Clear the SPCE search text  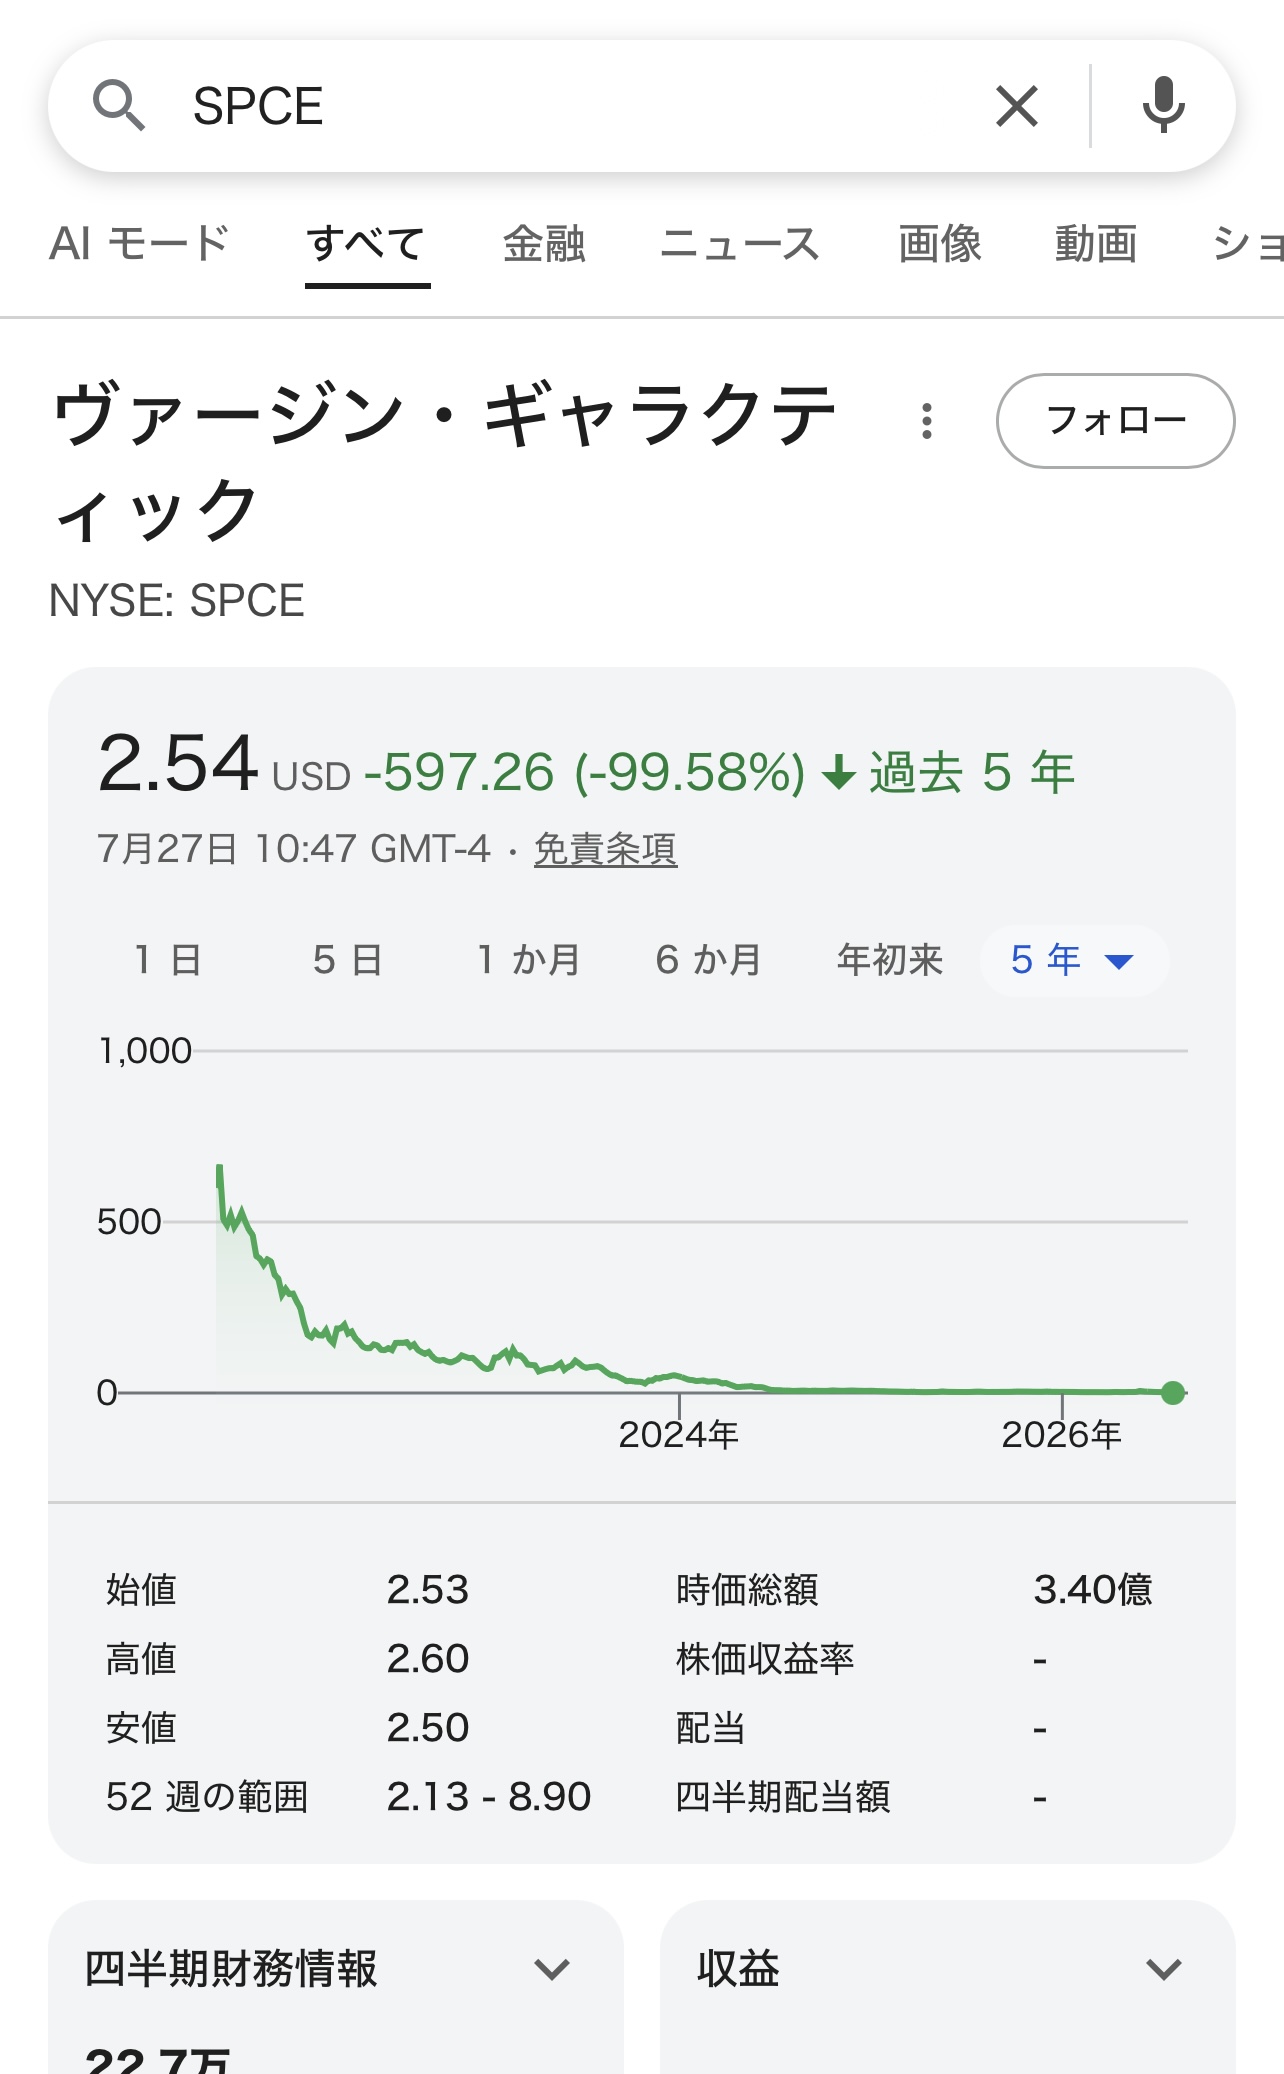[x=1017, y=106]
